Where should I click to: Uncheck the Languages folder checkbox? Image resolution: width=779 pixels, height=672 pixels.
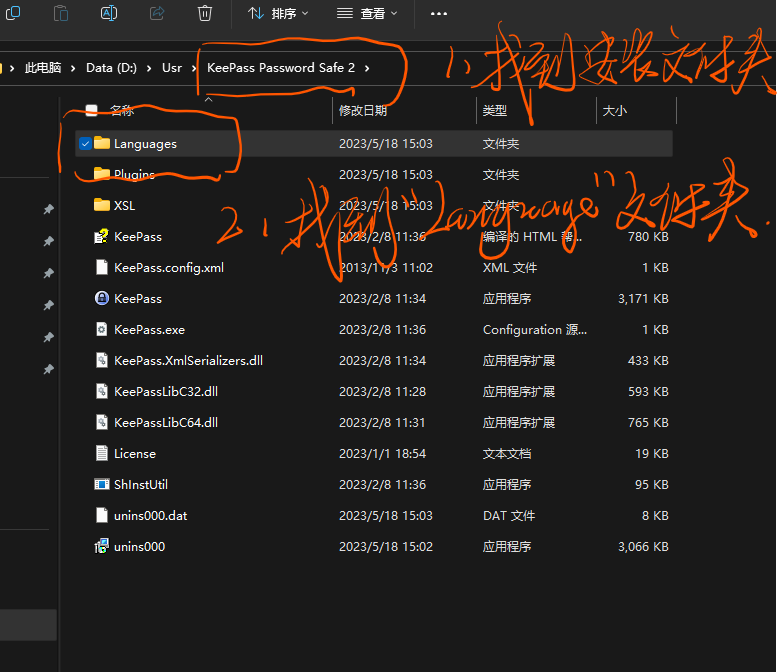85,144
